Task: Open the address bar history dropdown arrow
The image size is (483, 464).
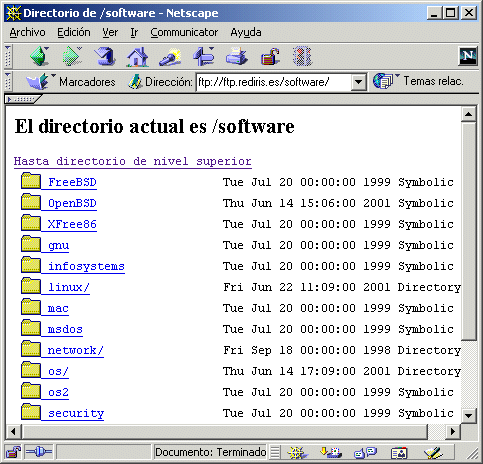Action: click(359, 82)
